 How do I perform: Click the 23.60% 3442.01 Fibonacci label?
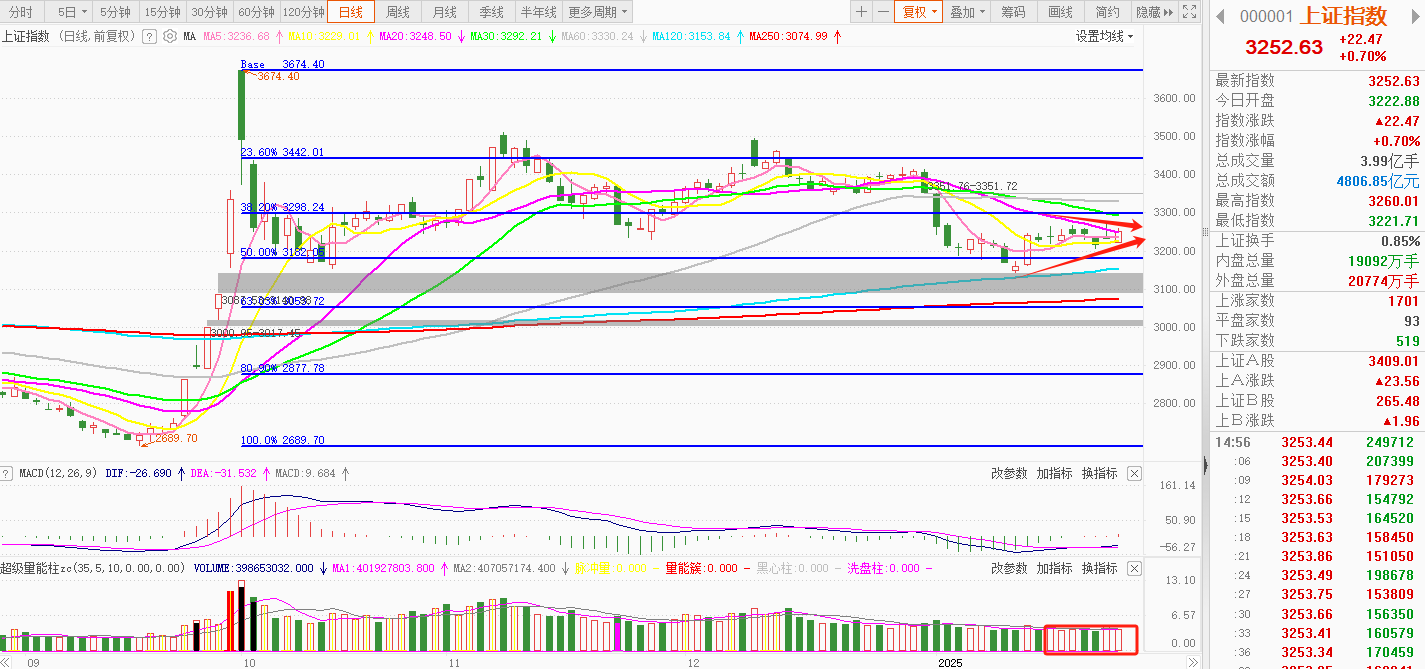click(282, 152)
